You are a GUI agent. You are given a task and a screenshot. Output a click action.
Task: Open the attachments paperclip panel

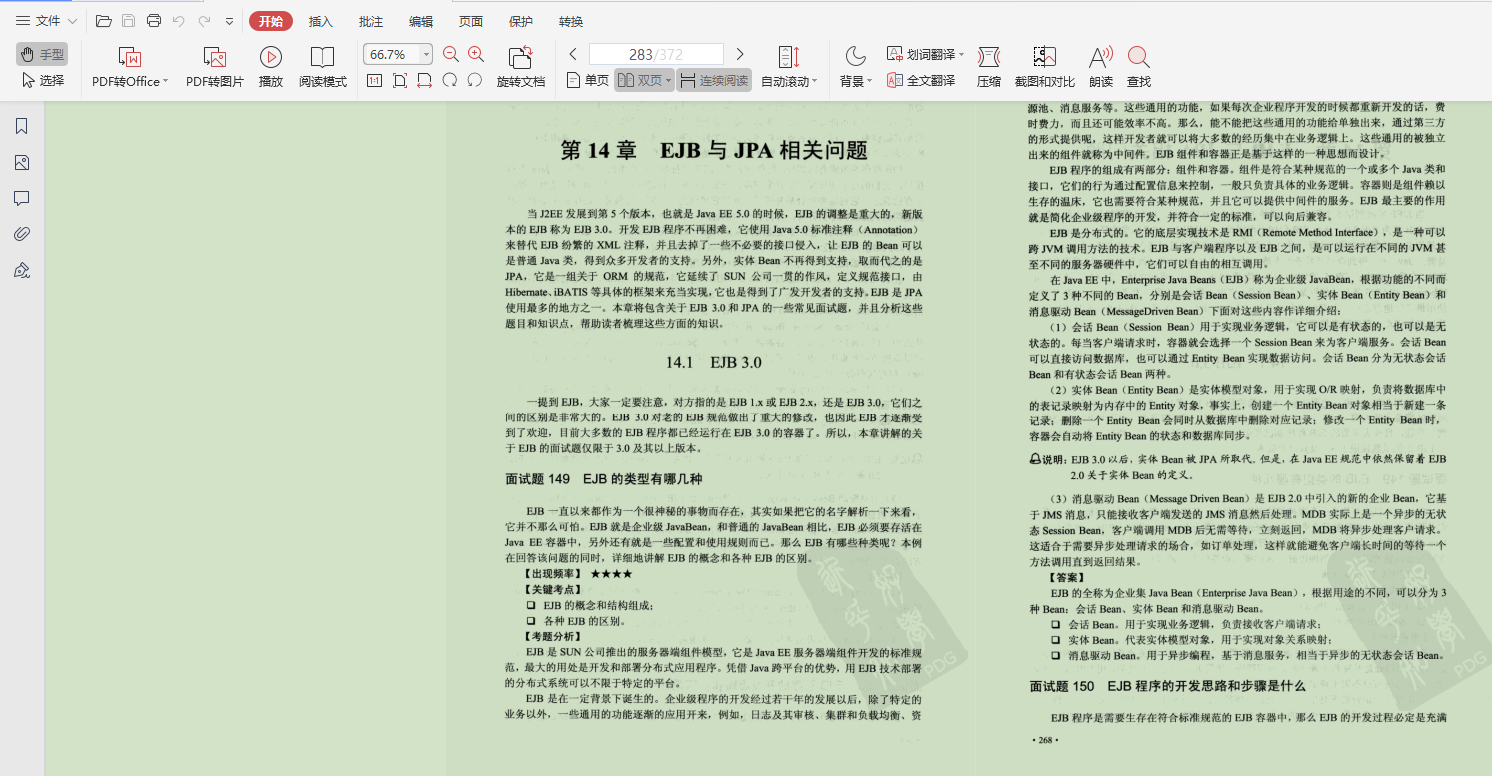(x=22, y=234)
